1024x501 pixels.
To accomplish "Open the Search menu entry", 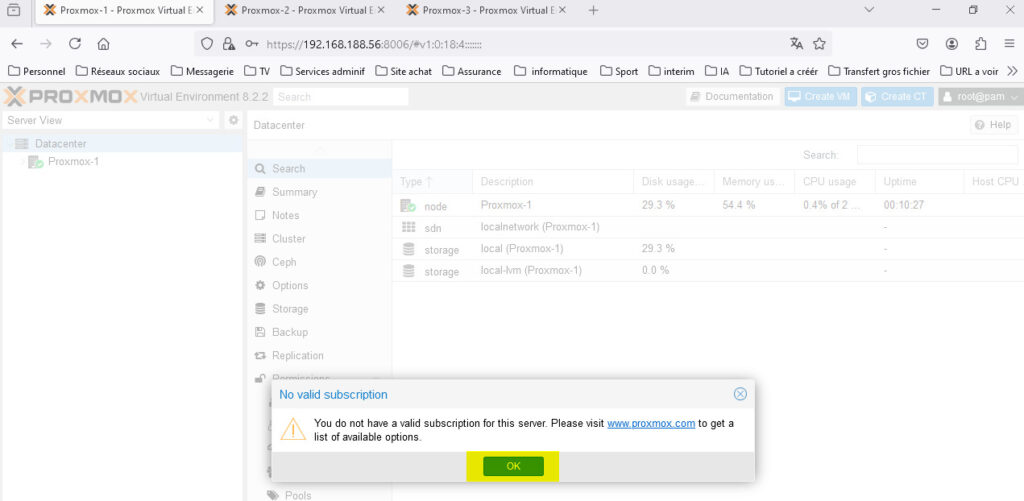I will coord(319,169).
